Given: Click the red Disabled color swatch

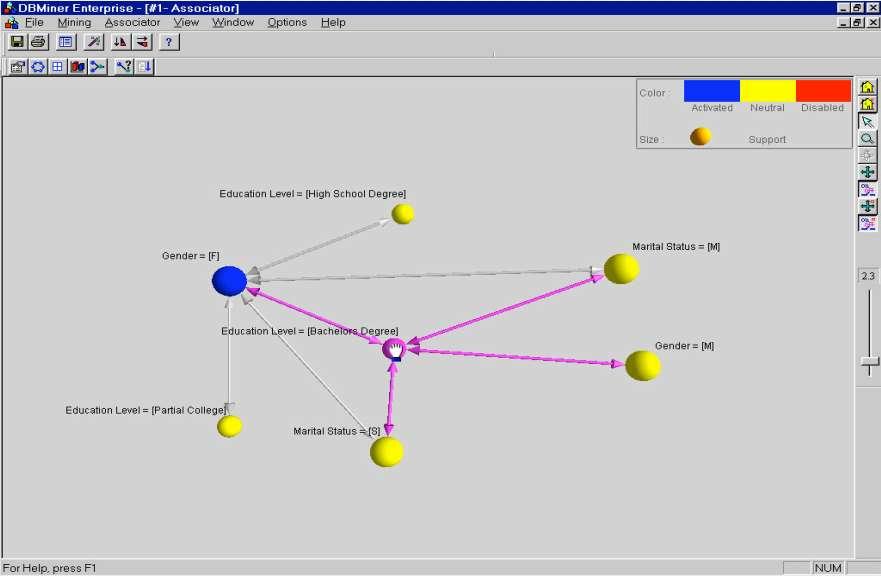Looking at the screenshot, I should 823,90.
